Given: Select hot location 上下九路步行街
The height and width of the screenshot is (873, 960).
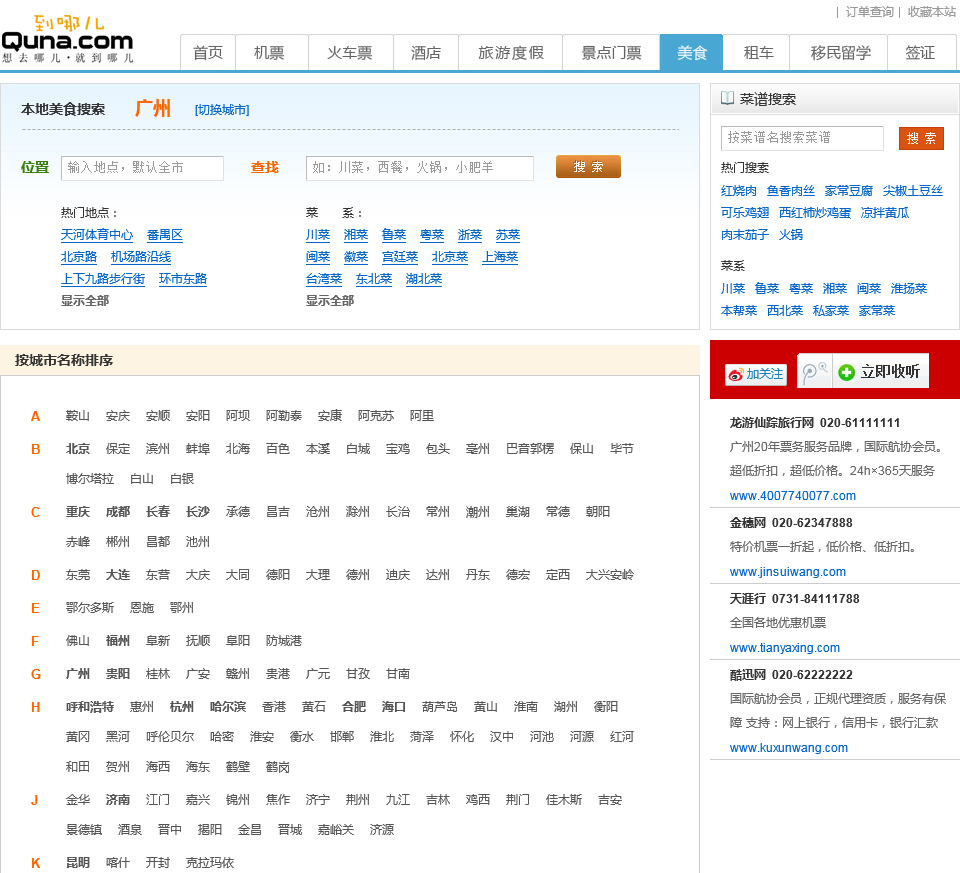Looking at the screenshot, I should click(103, 279).
